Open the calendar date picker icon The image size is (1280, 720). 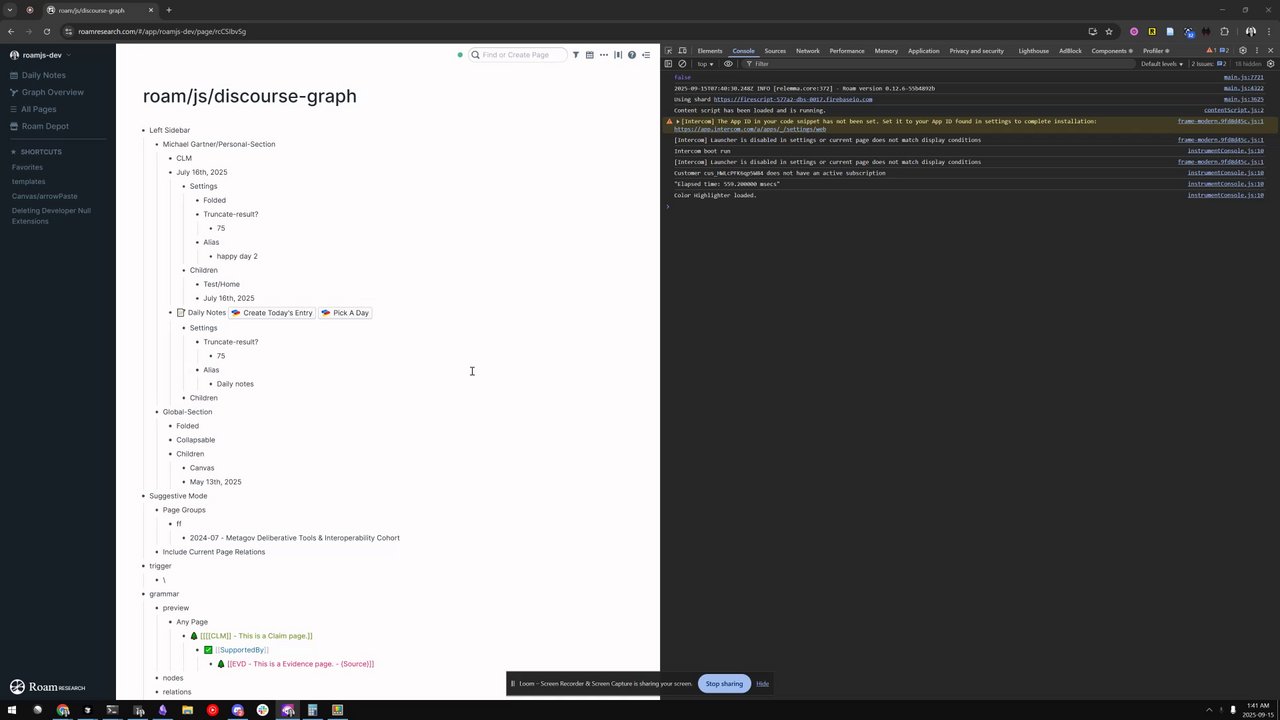tap(590, 55)
